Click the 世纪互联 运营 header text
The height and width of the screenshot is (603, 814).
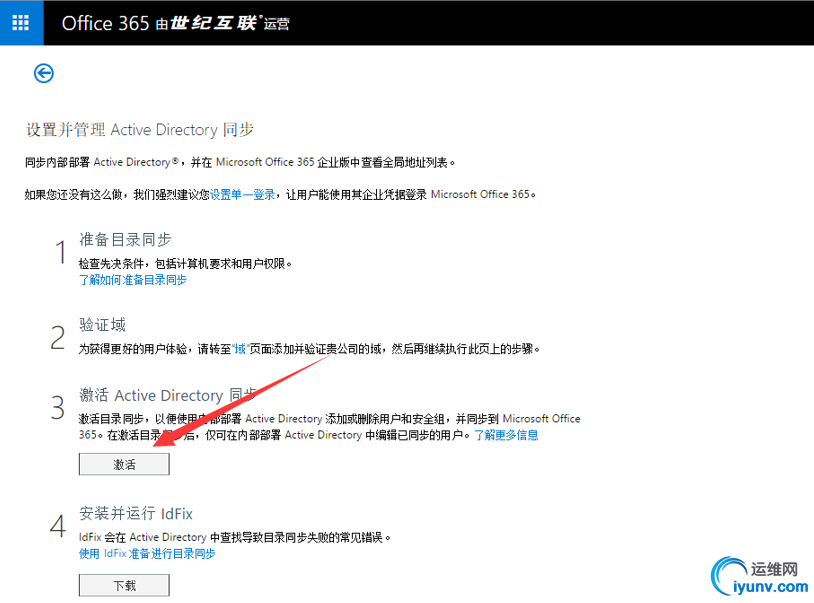click(223, 23)
